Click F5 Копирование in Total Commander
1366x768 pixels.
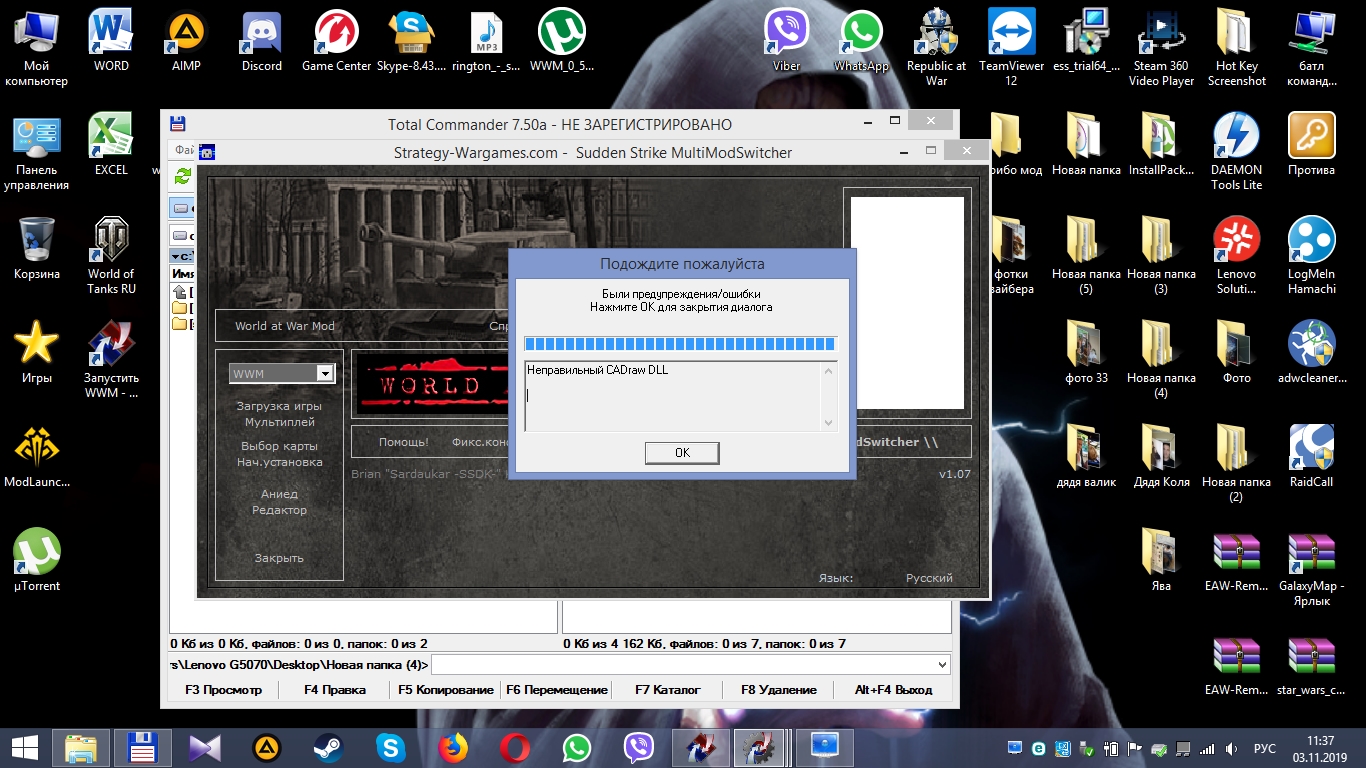446,690
